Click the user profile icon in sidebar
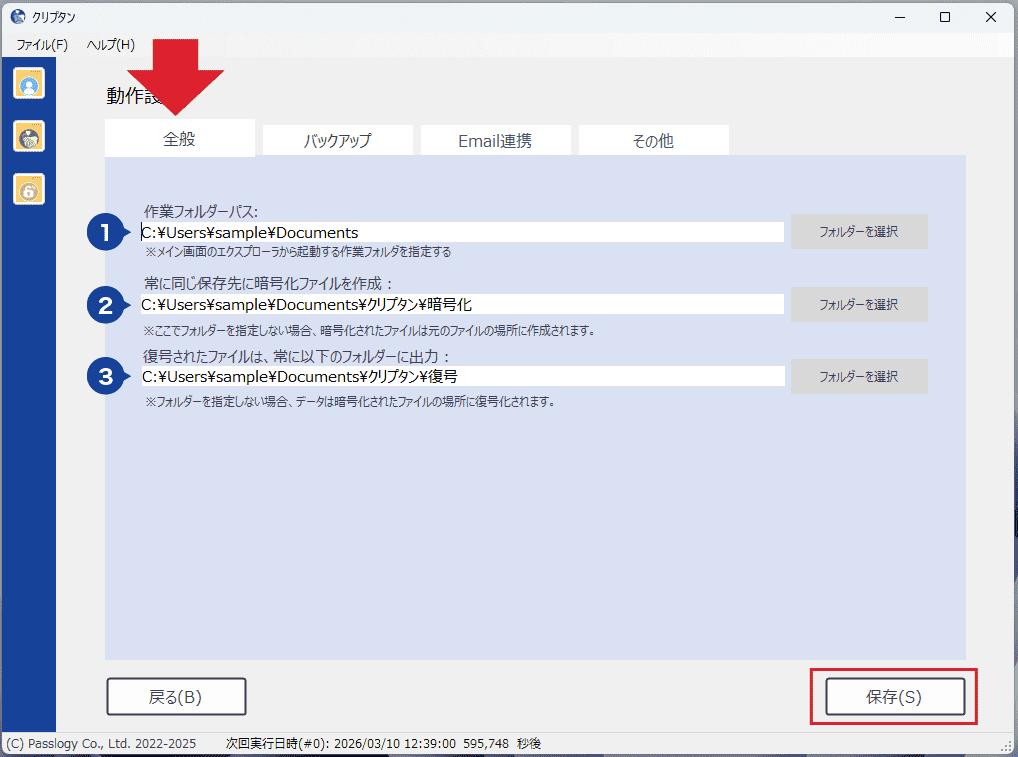This screenshot has height=757, width=1018. (x=29, y=84)
